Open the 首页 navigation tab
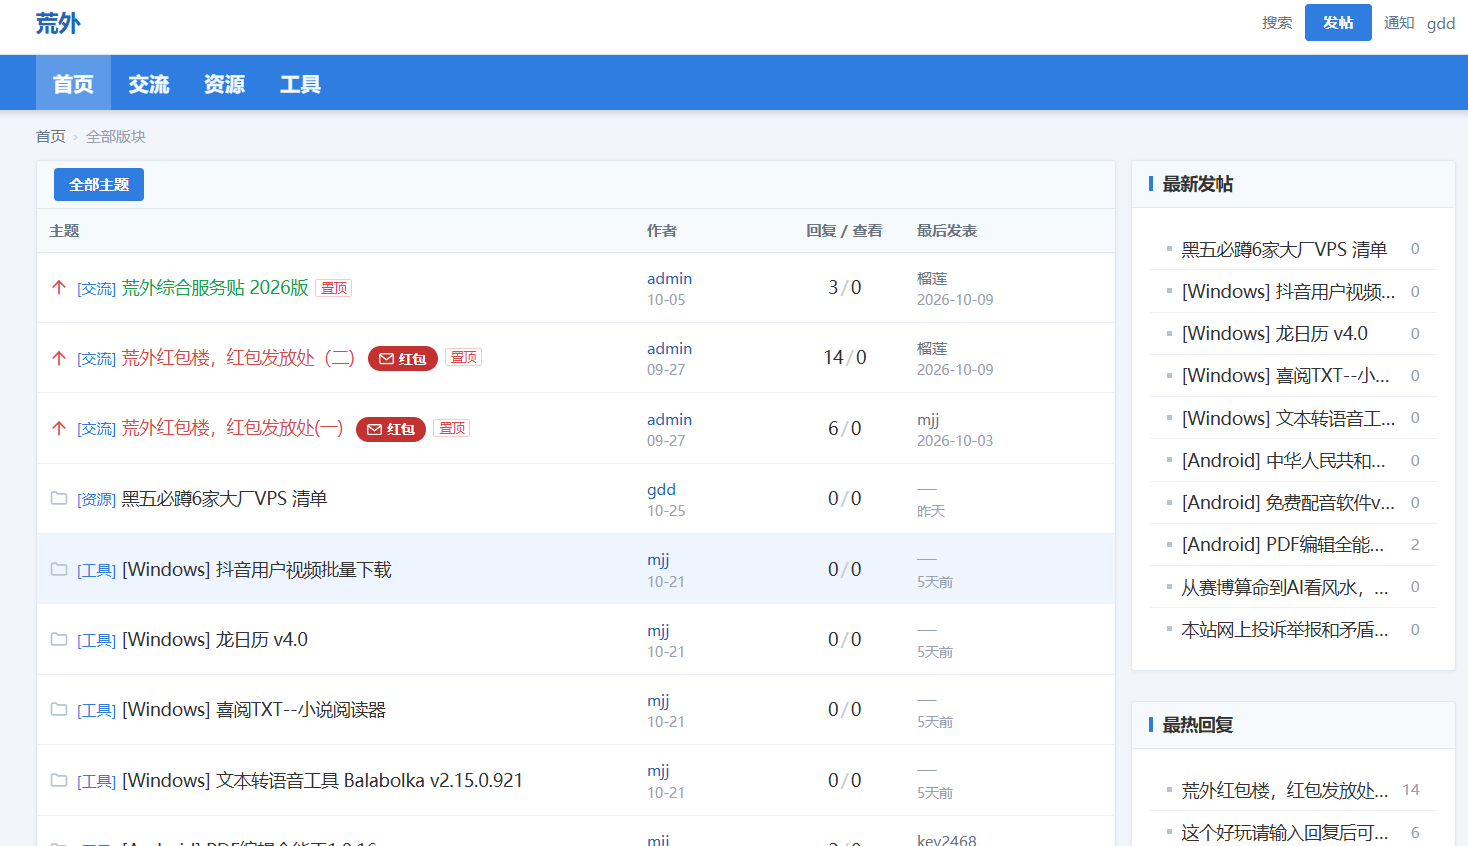This screenshot has height=846, width=1468. [73, 83]
